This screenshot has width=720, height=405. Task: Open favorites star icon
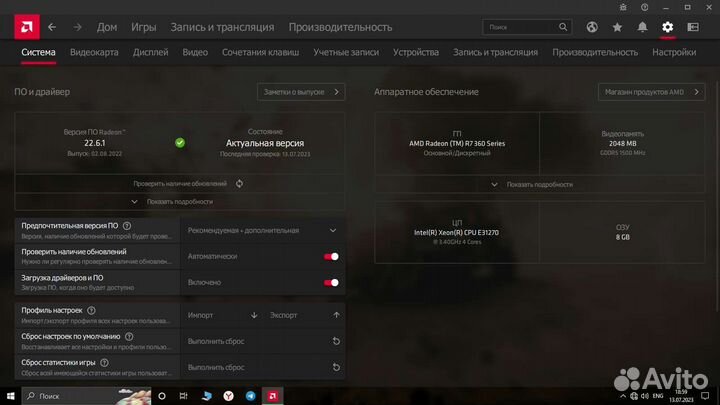click(617, 27)
